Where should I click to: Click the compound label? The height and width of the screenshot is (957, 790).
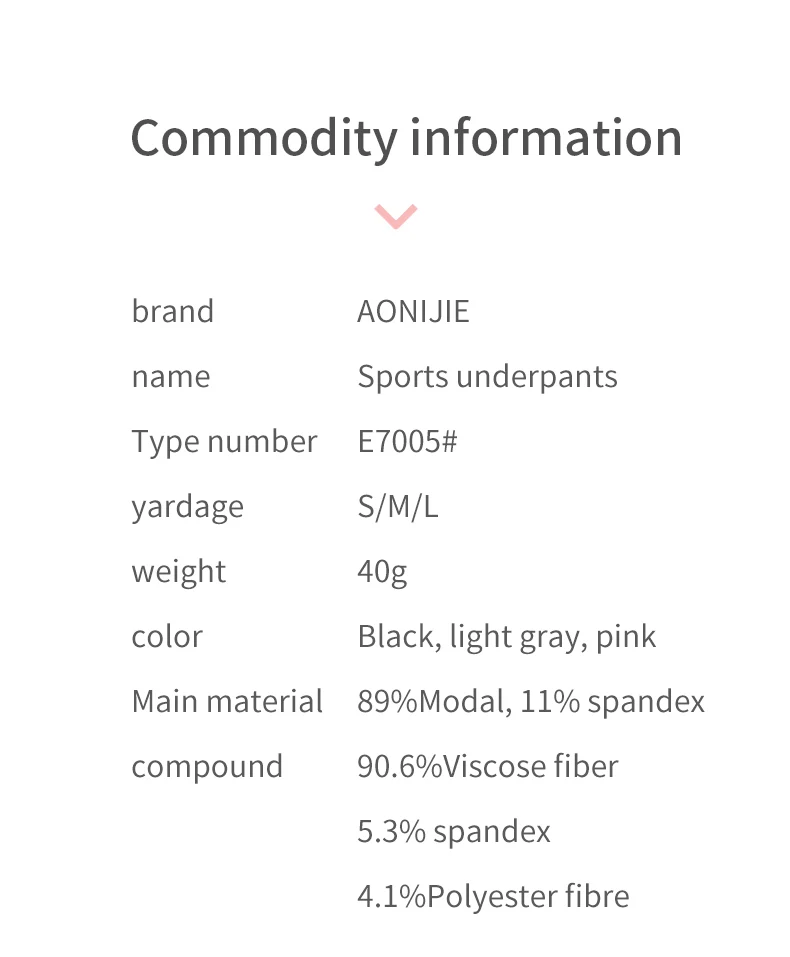coord(206,767)
